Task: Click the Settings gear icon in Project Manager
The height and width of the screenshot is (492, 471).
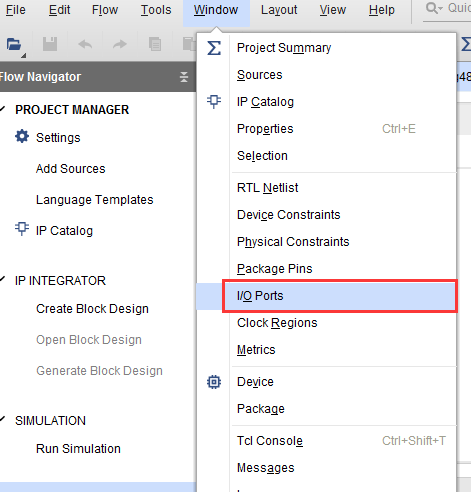Action: [x=22, y=137]
